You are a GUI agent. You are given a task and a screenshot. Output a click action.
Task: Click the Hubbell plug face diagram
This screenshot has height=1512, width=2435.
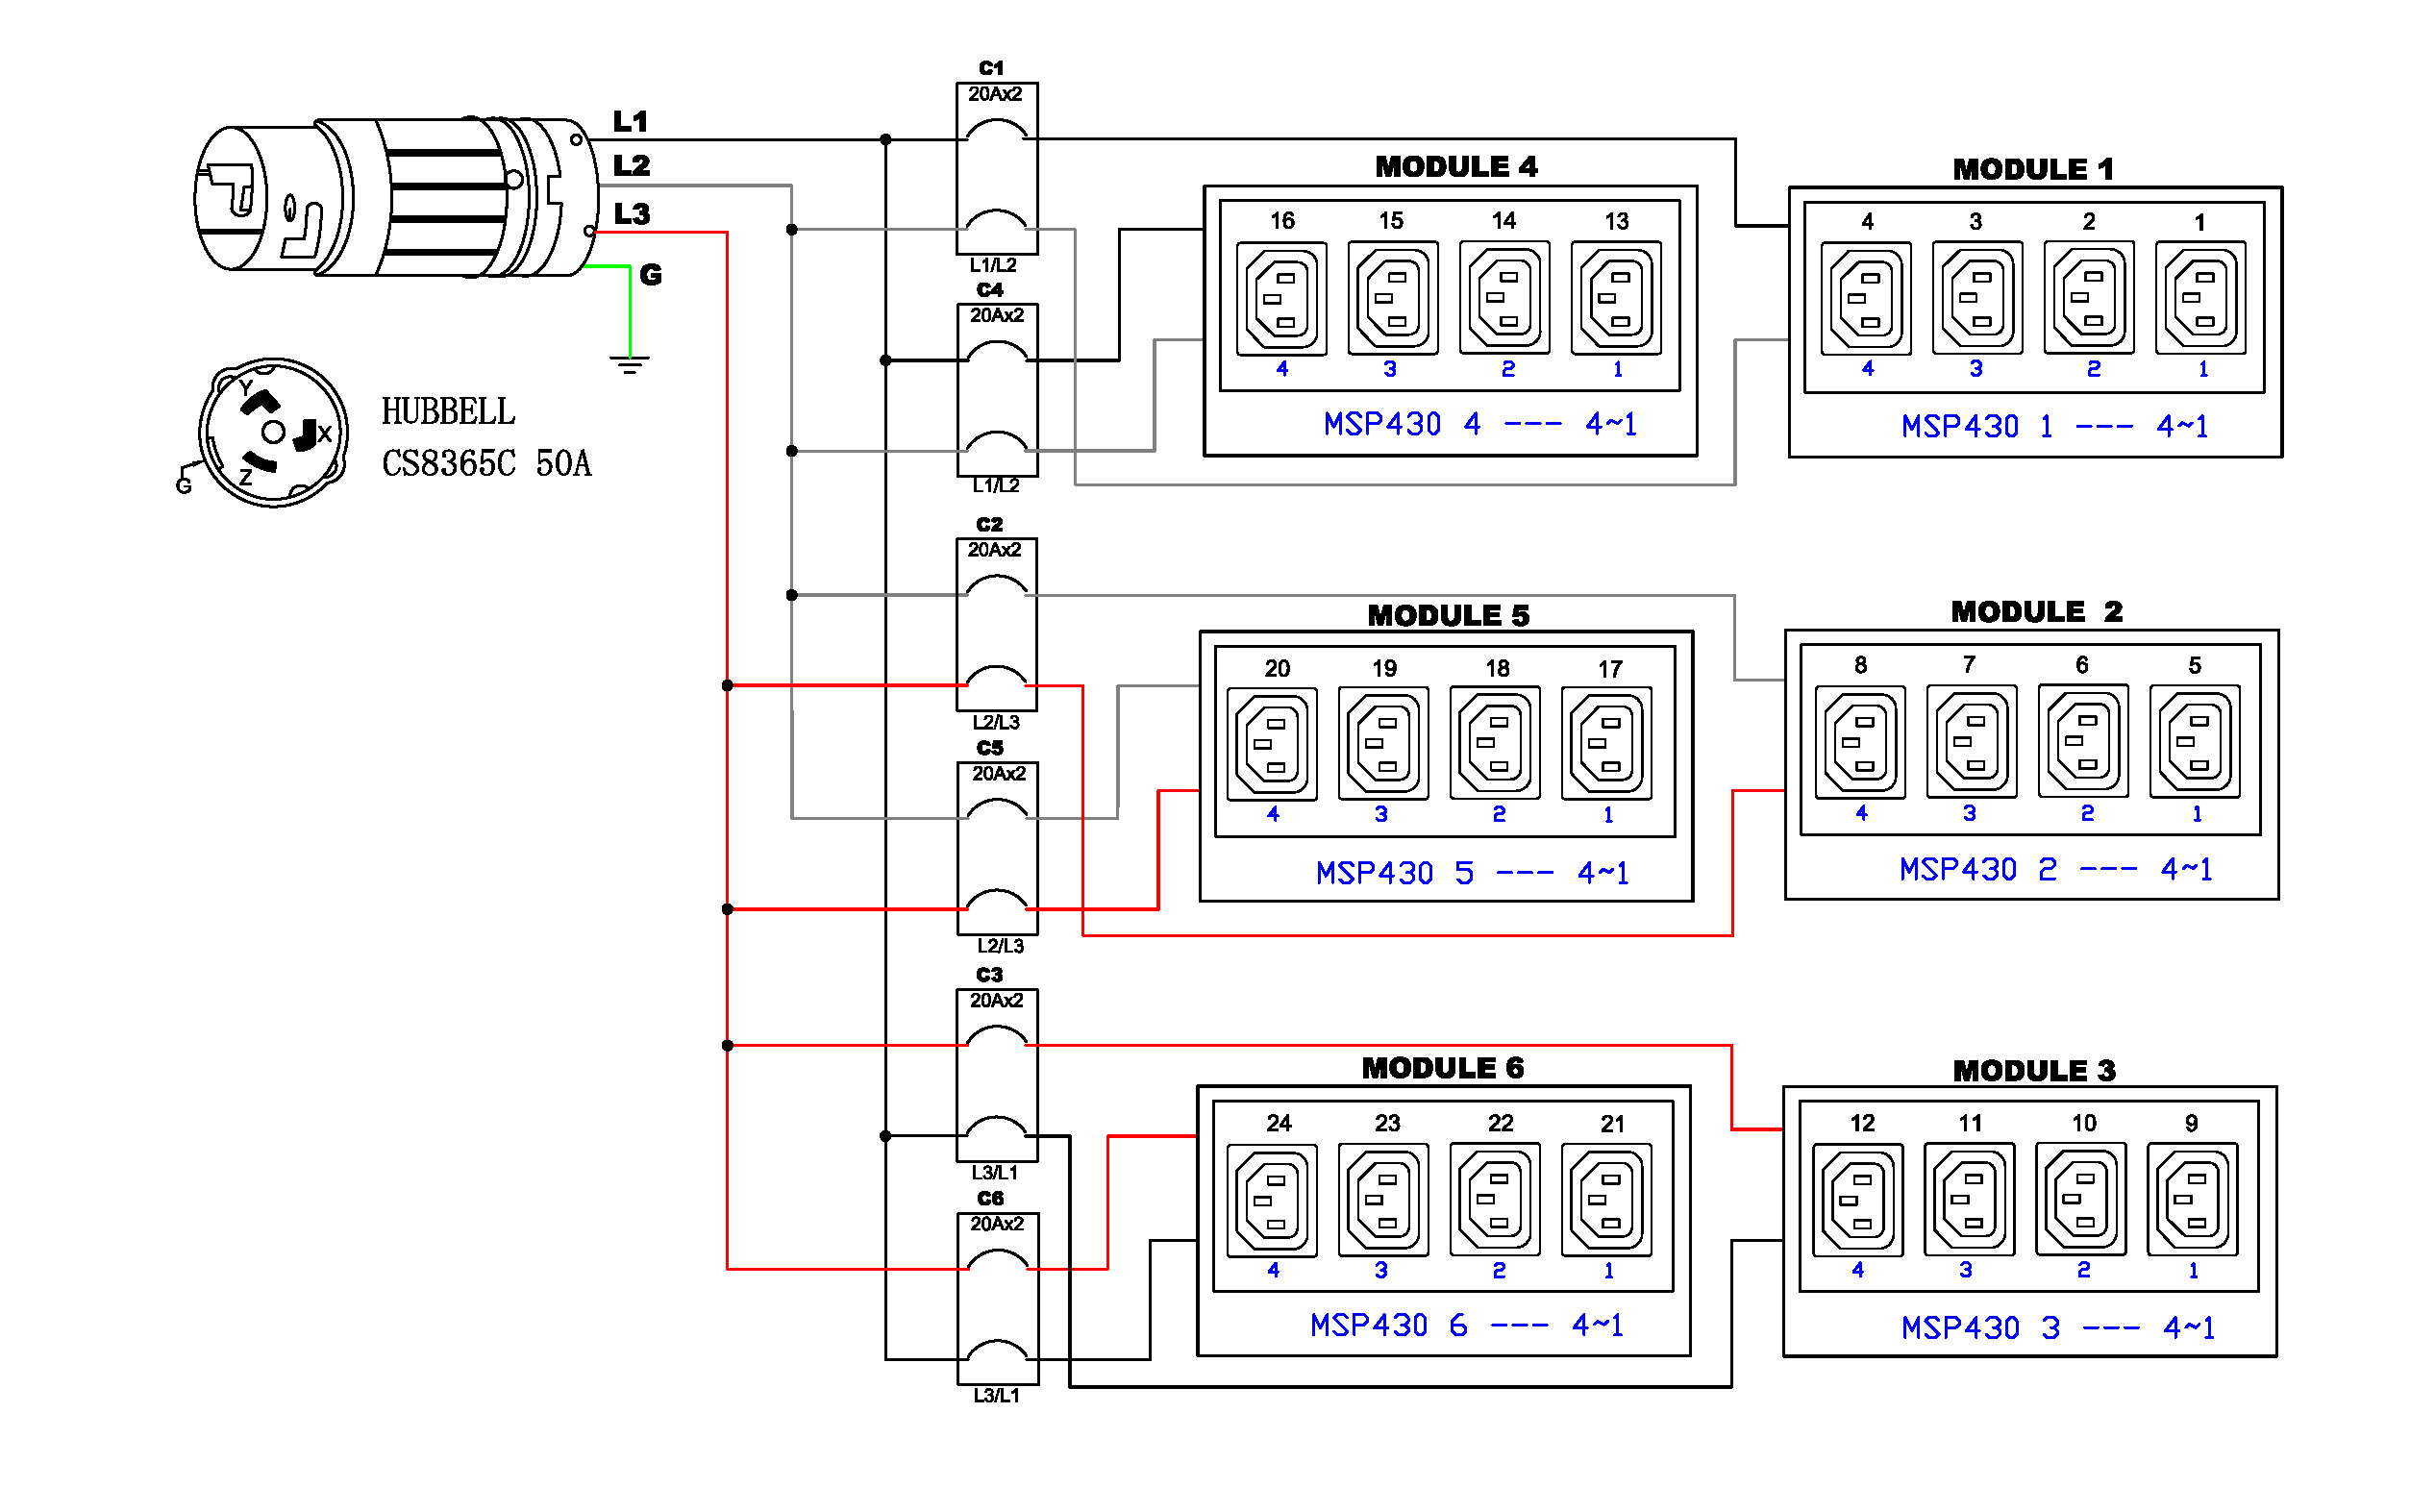coord(273,433)
